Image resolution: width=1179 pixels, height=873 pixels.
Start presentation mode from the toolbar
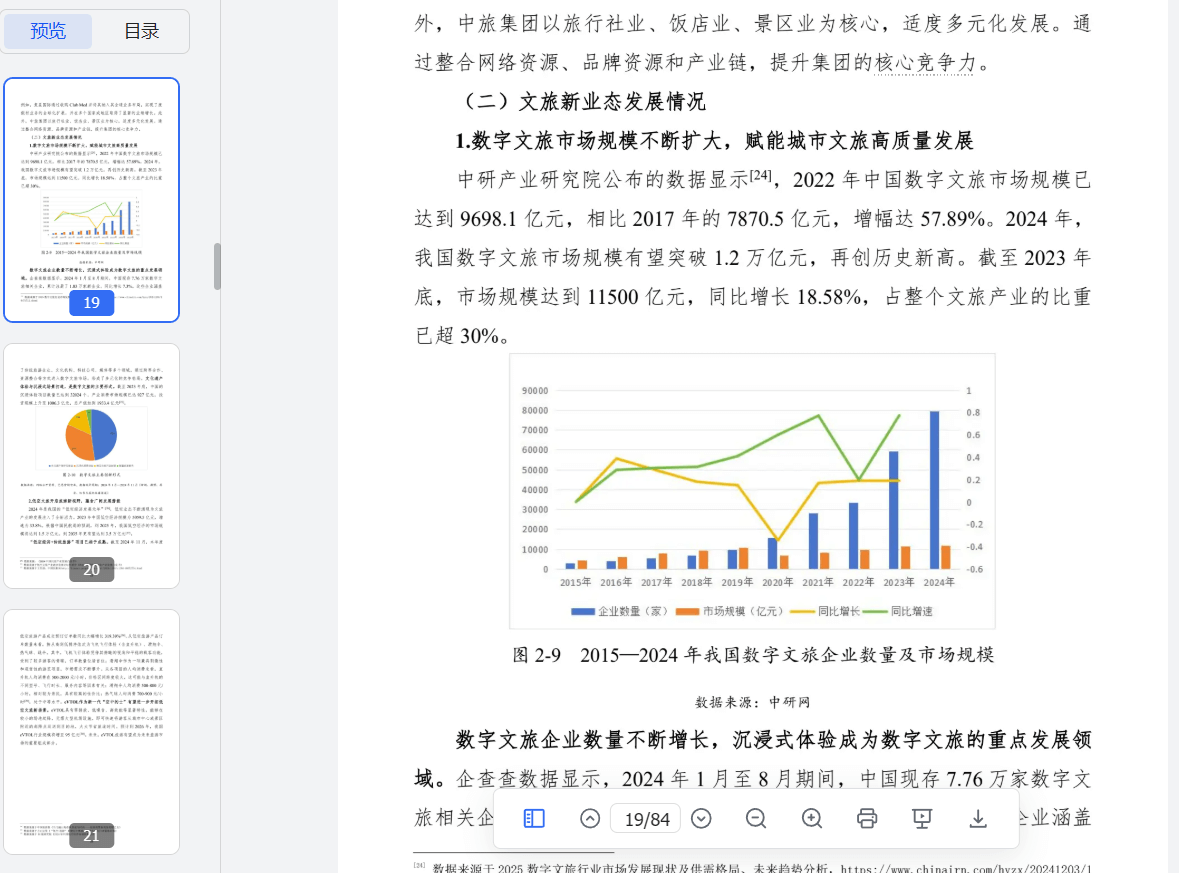(922, 819)
